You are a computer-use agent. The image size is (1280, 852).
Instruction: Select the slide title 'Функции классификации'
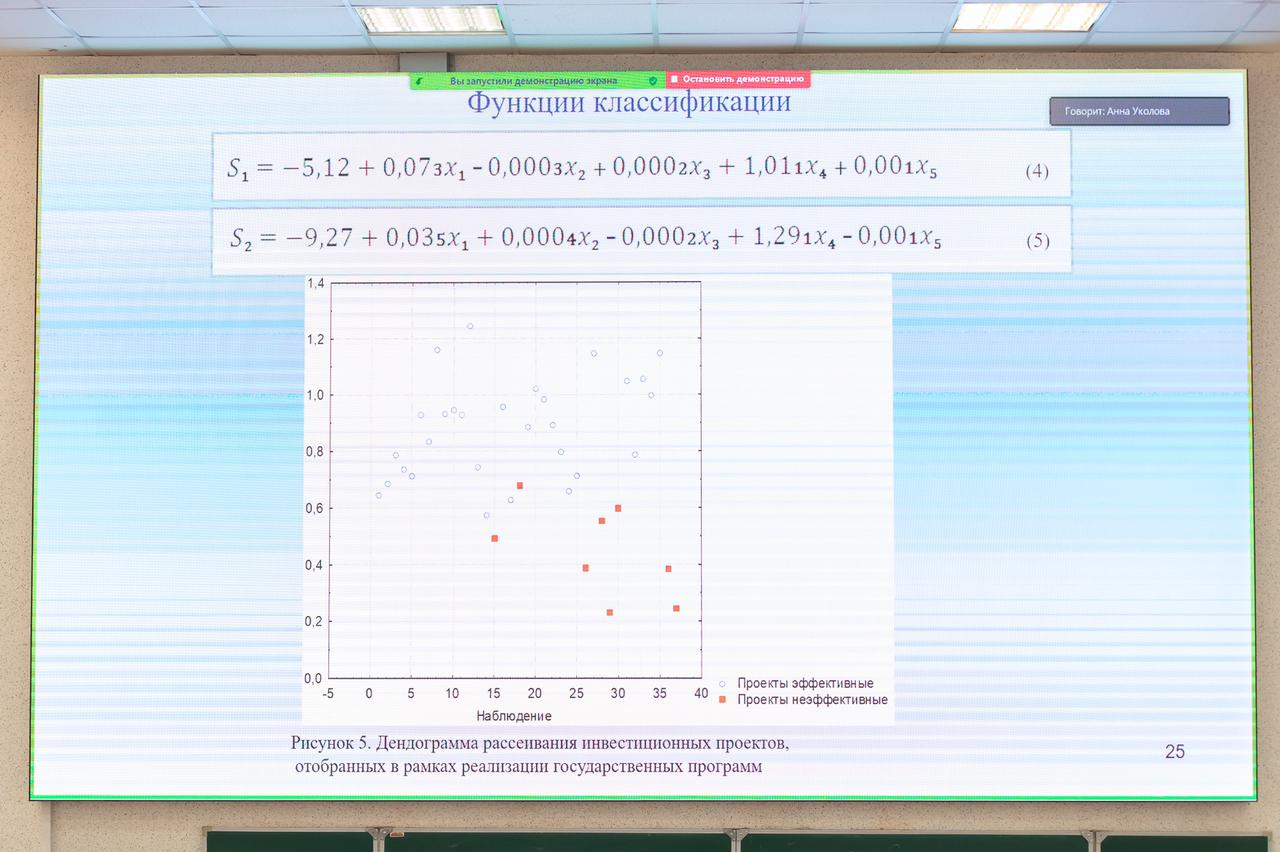point(630,103)
